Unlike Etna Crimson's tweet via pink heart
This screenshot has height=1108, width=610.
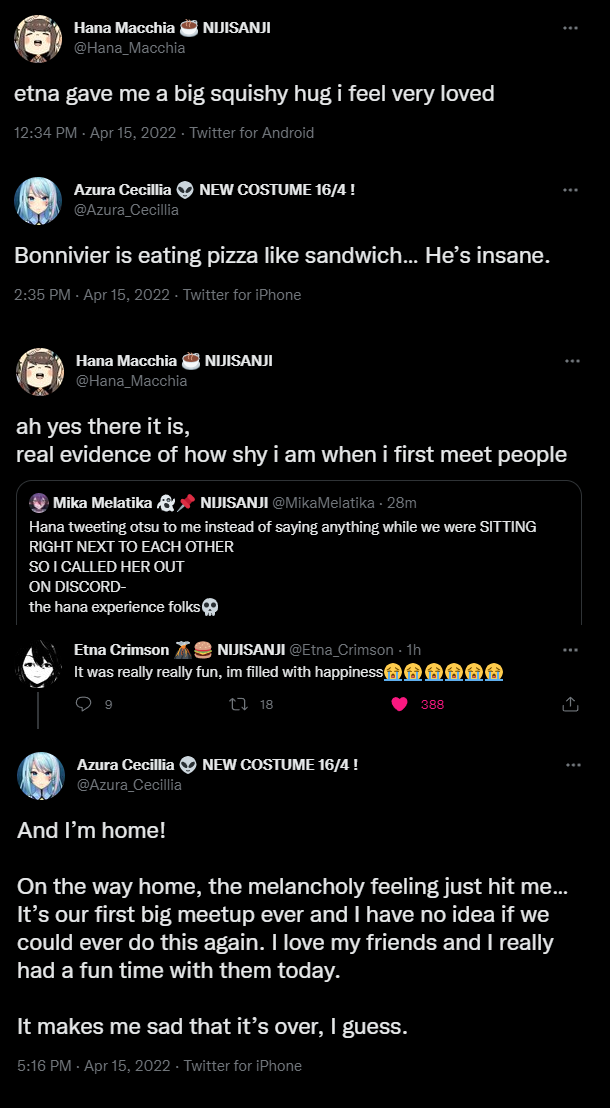(x=400, y=704)
